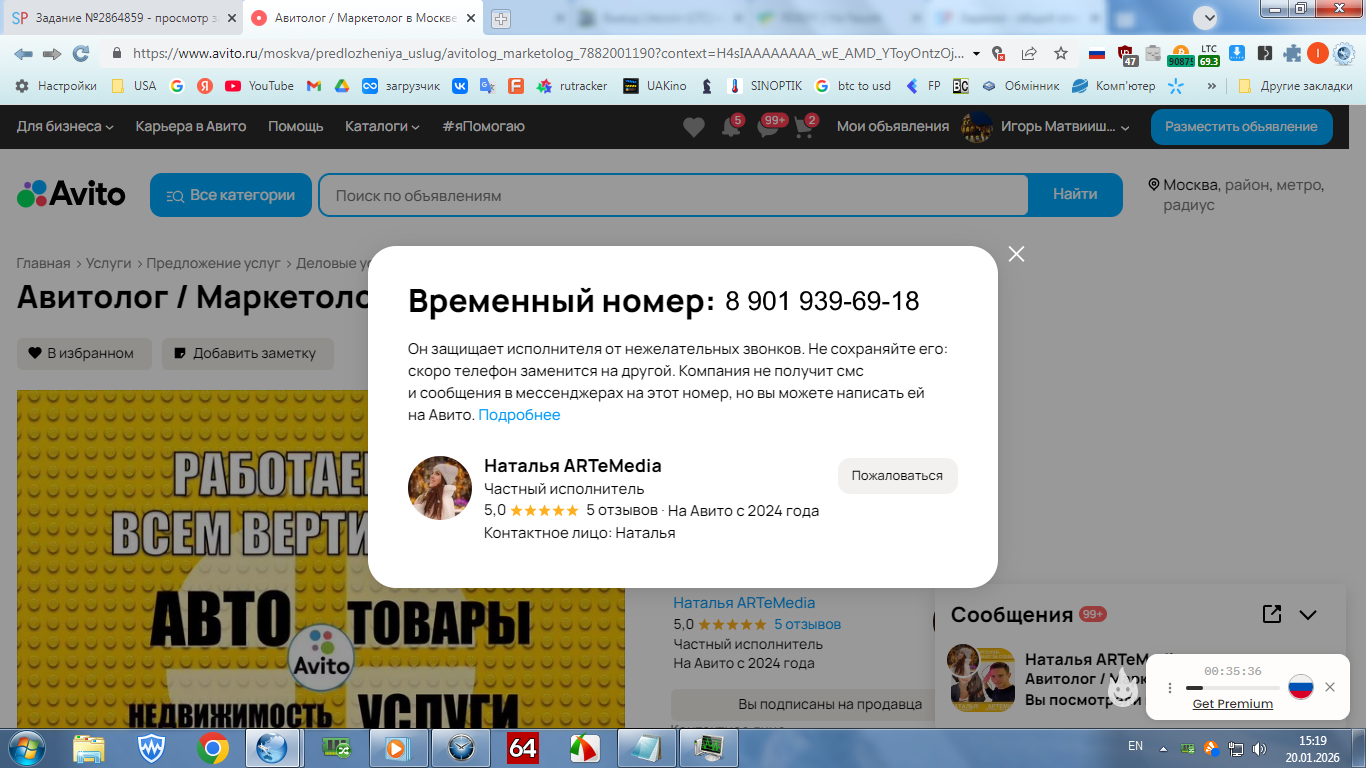This screenshot has width=1366, height=768.
Task: Open the Get Premium link
Action: (x=1233, y=704)
